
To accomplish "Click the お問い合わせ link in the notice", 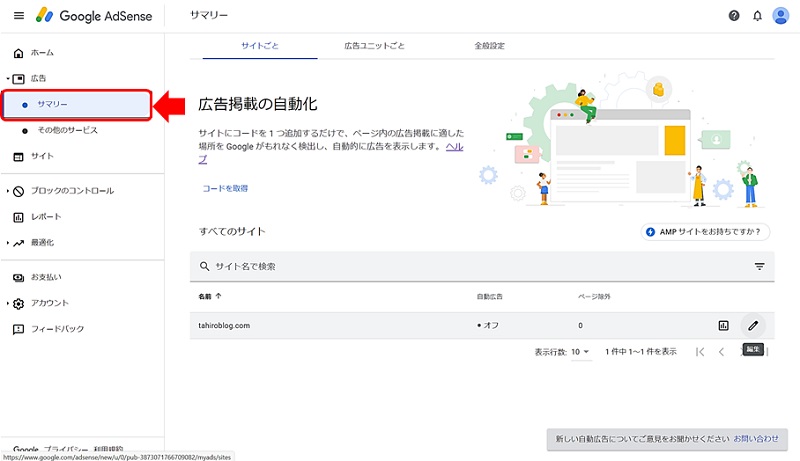I will [756, 439].
